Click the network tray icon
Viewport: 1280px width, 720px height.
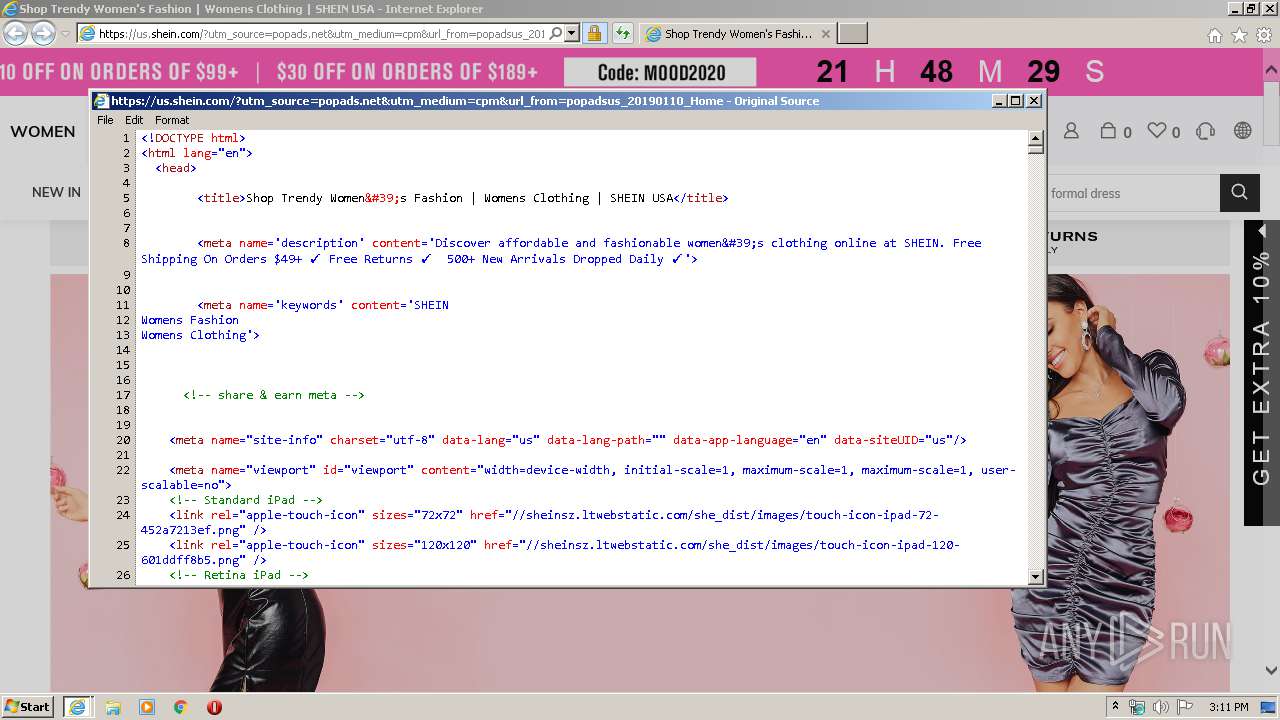1138,707
